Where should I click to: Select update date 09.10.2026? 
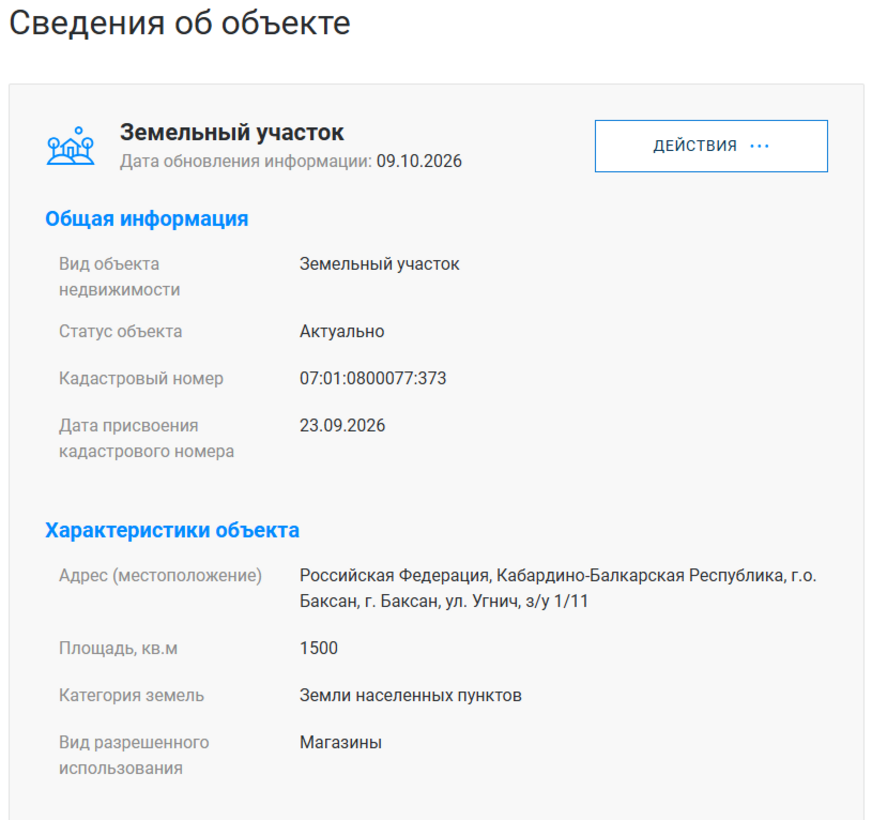419,161
